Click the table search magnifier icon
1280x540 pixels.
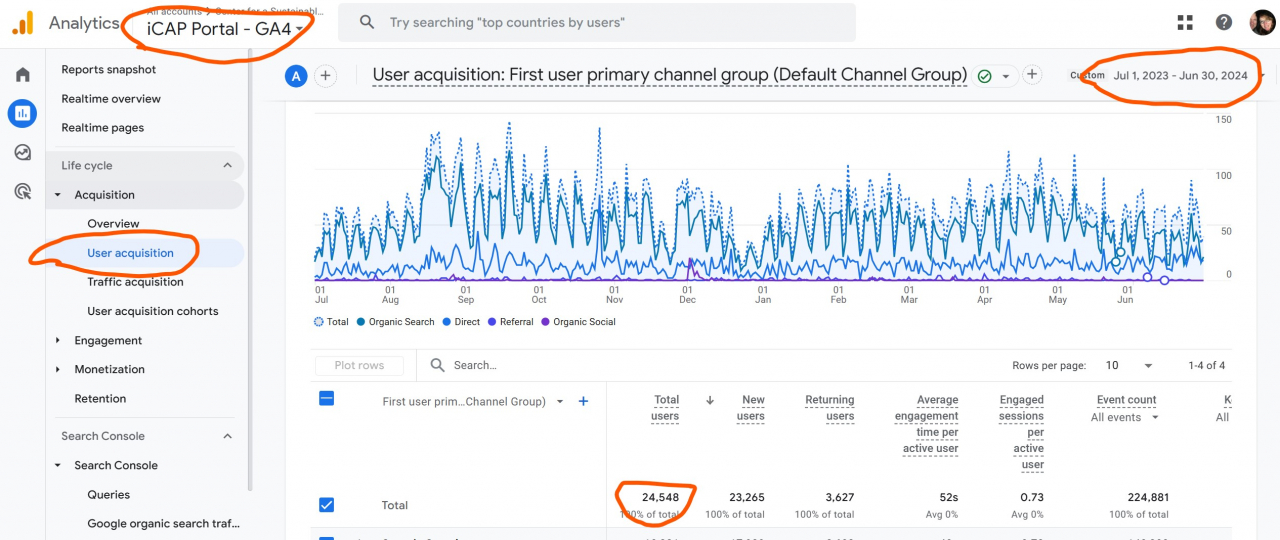[437, 365]
